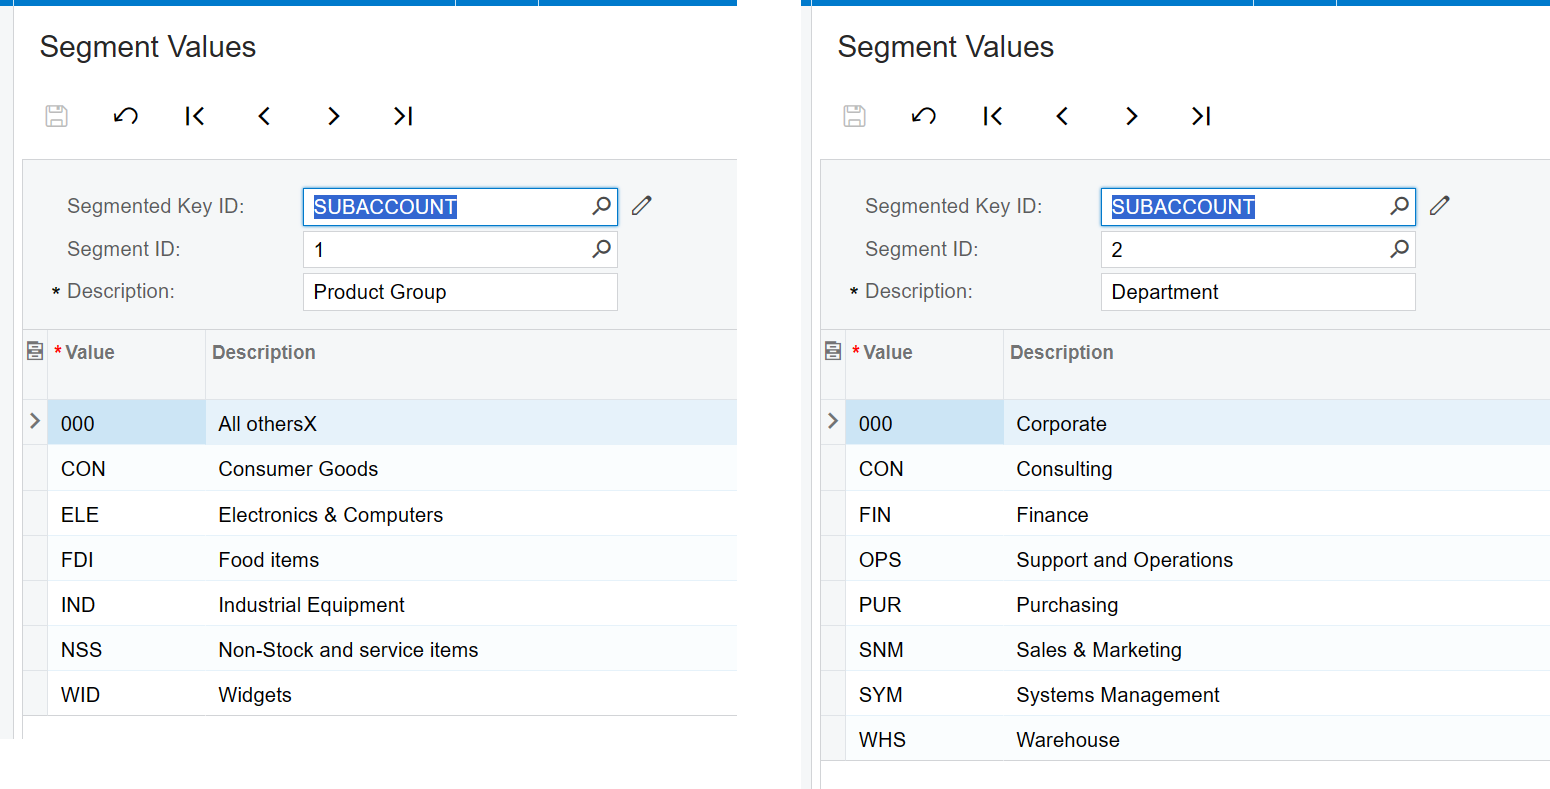Viewport: 1550px width, 789px height.
Task: Select the Corporate description cell
Action: click(1277, 423)
